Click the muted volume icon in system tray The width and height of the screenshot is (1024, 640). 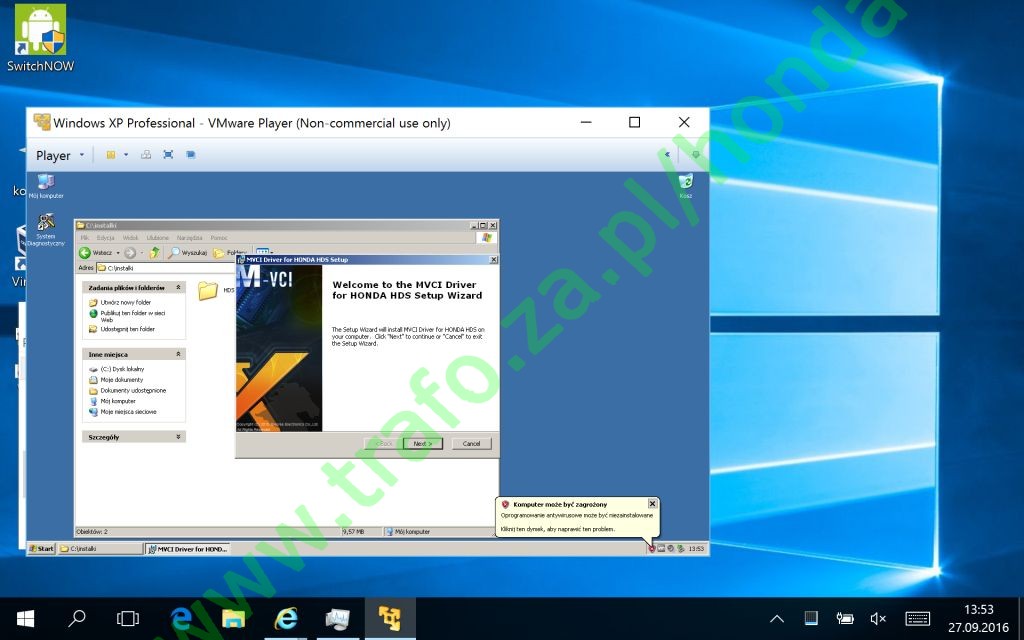pos(878,618)
